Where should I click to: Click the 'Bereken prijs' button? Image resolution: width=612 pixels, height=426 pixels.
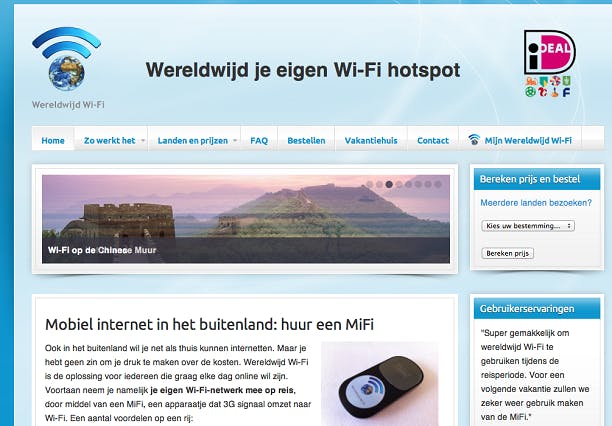tap(507, 253)
